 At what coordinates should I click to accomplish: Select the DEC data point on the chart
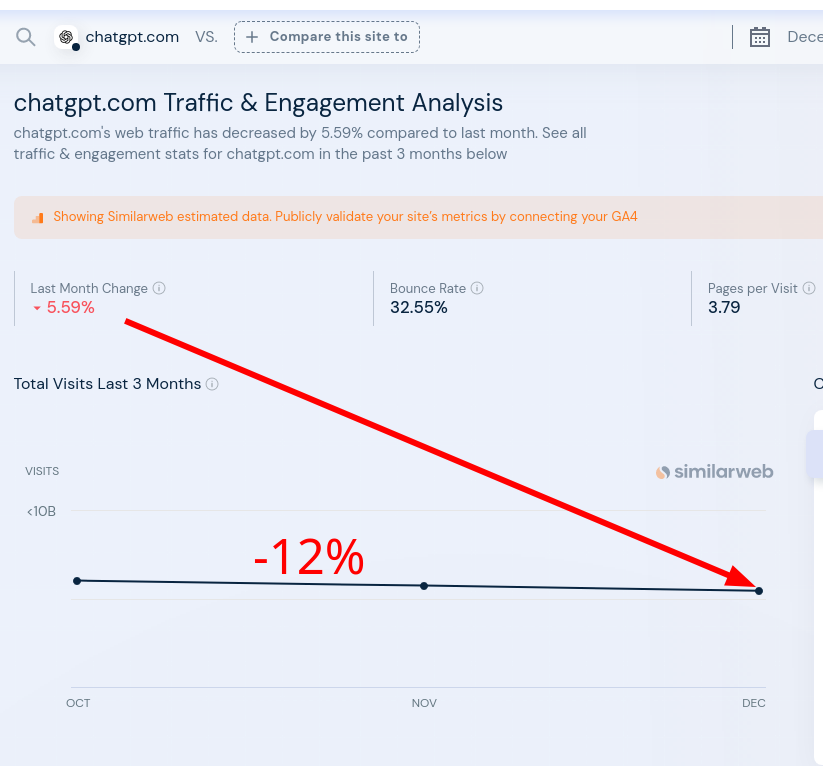click(759, 590)
